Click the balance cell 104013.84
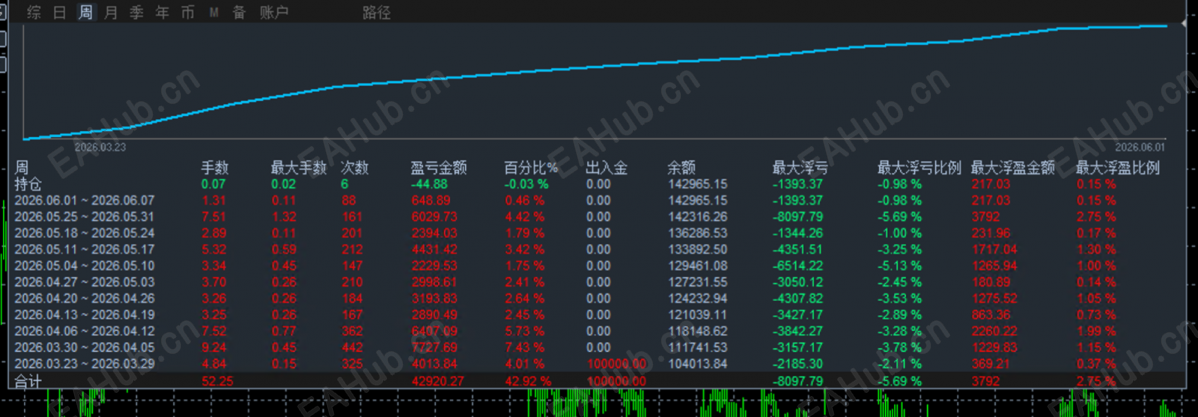 click(x=698, y=364)
